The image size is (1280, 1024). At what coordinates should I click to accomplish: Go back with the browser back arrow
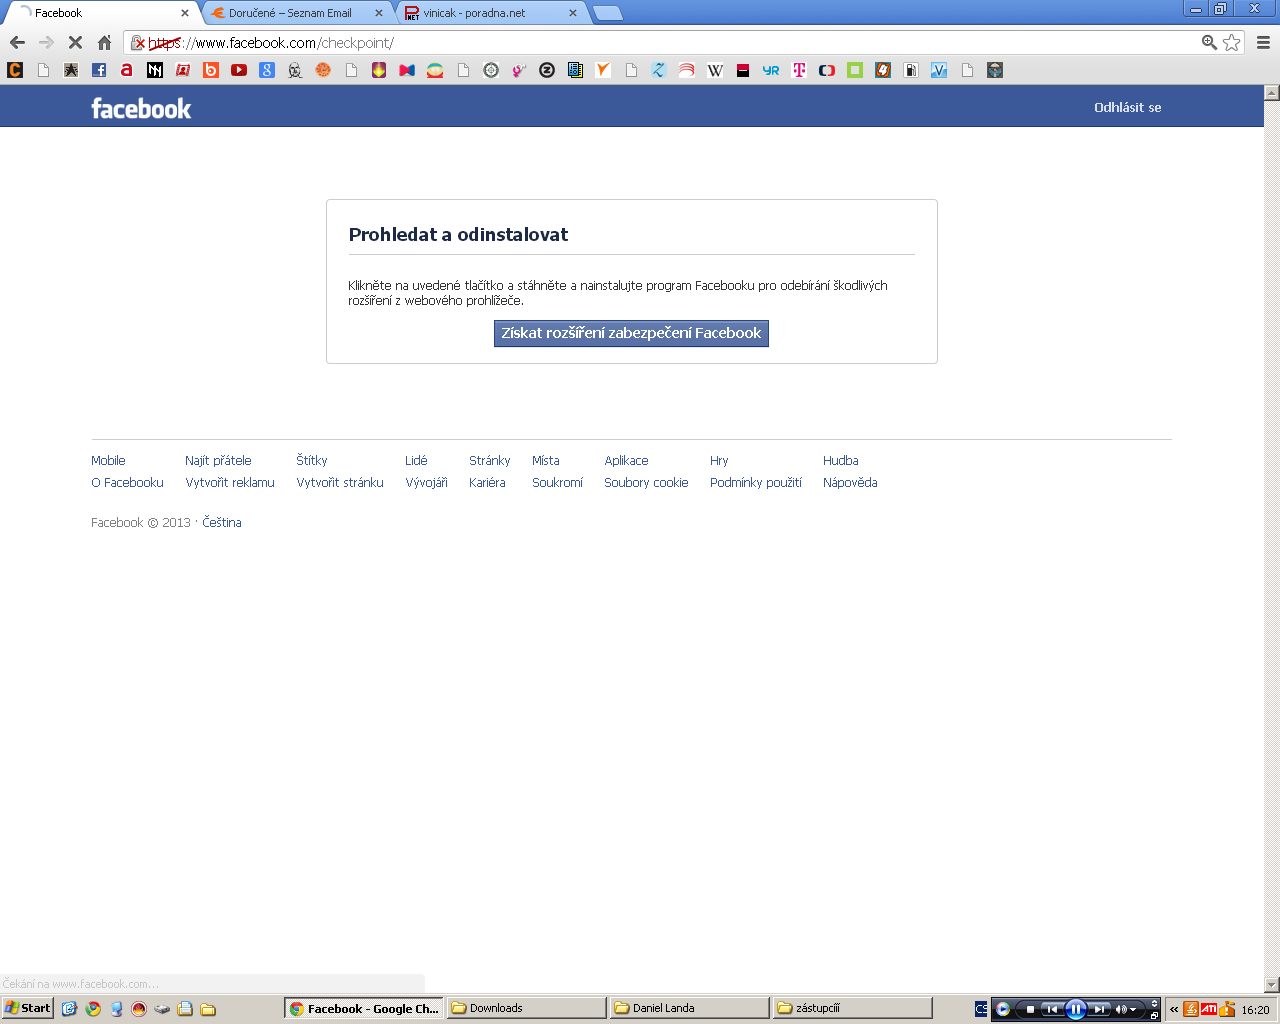[x=17, y=43]
